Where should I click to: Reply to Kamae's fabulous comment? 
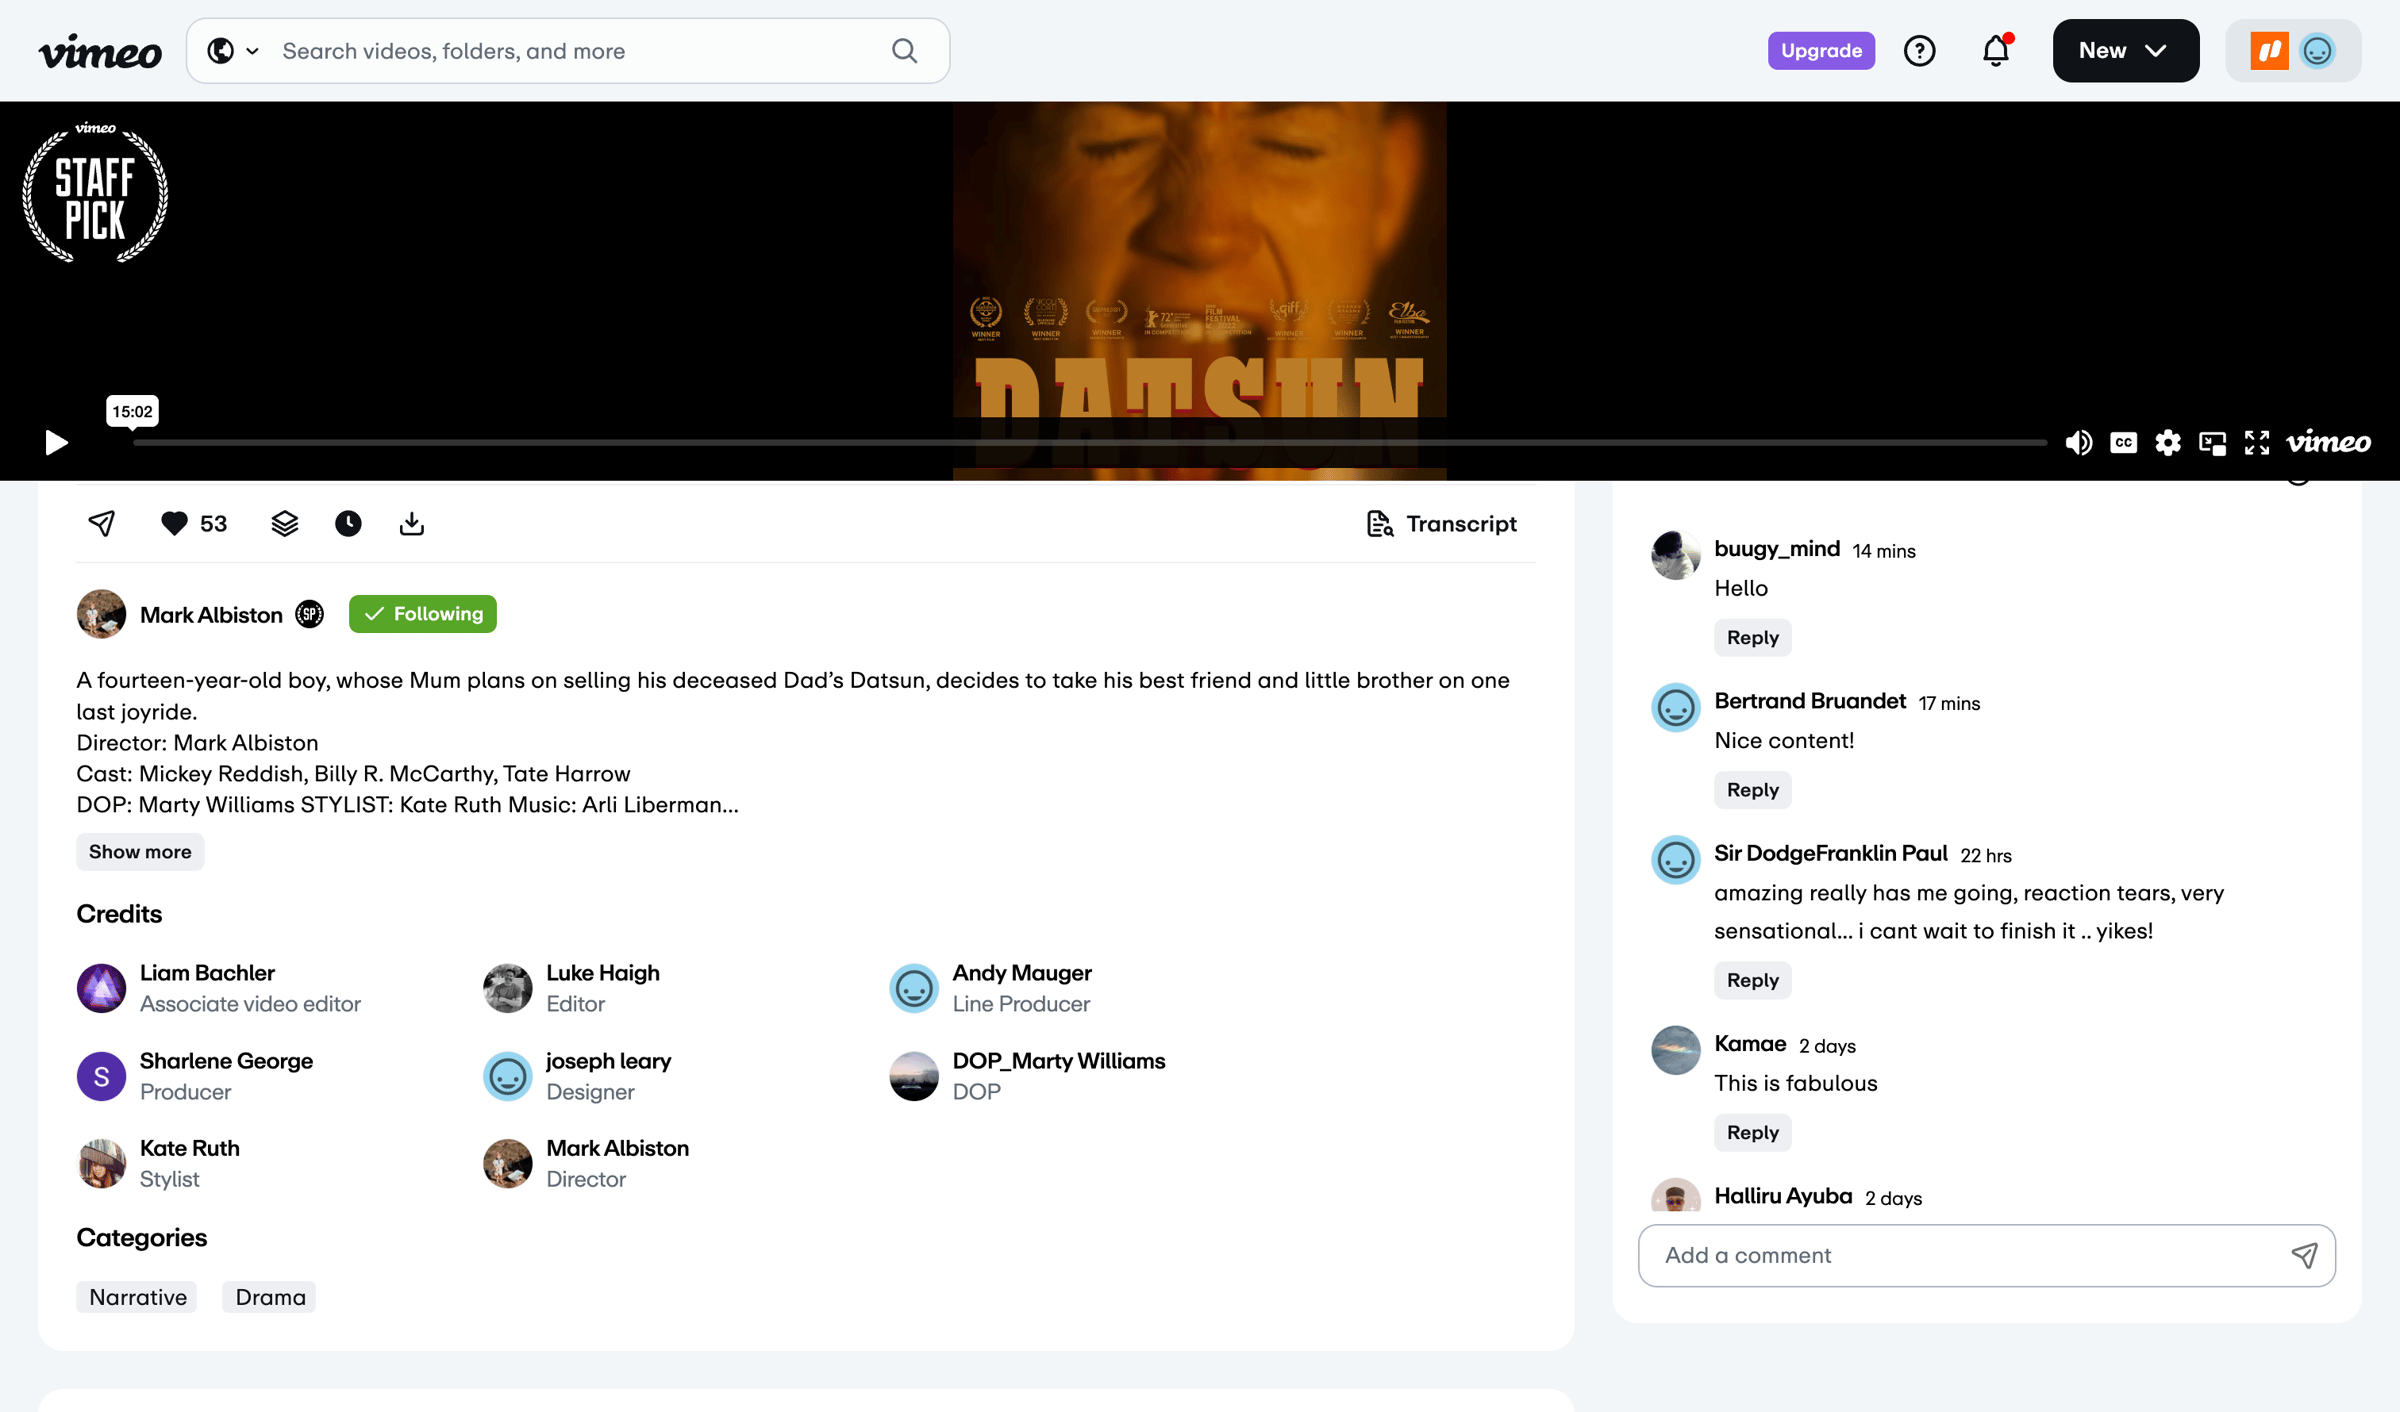1753,1133
